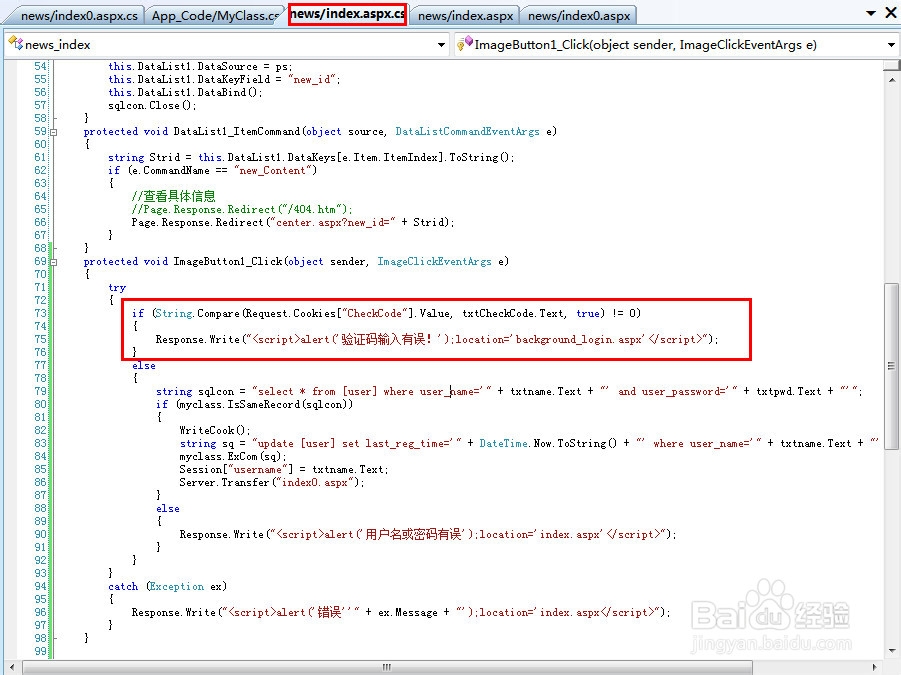Click 'Page.Response.Redirect' on line 66
901x675 pixels.
[197, 222]
